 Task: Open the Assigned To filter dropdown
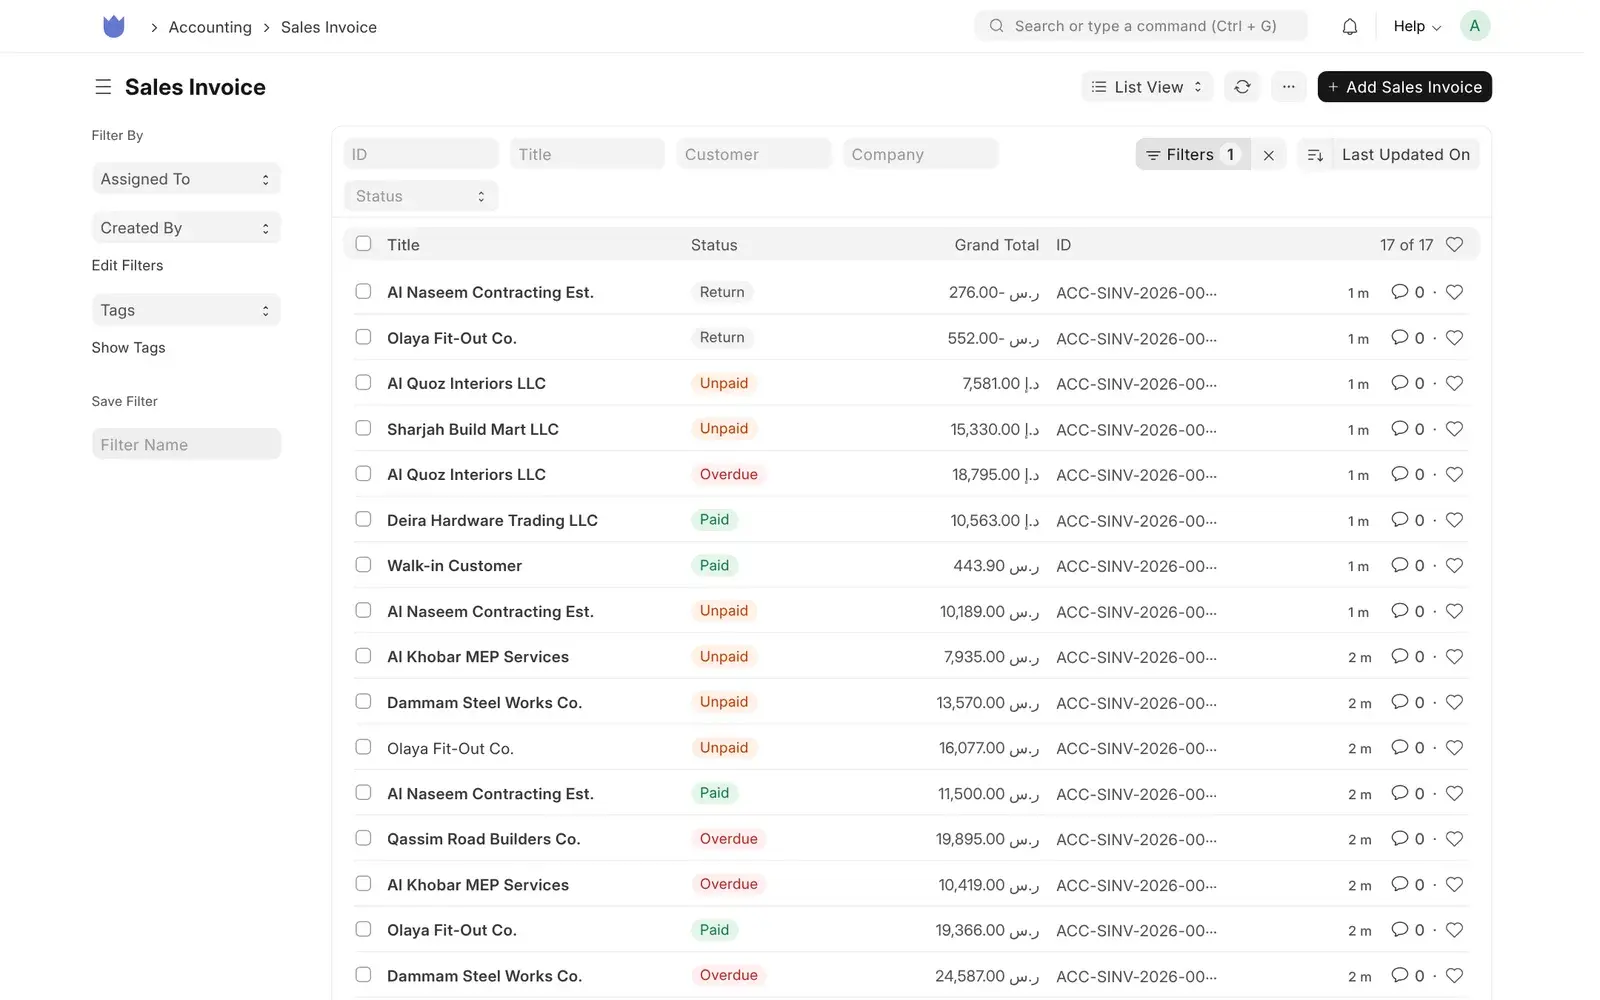[186, 179]
